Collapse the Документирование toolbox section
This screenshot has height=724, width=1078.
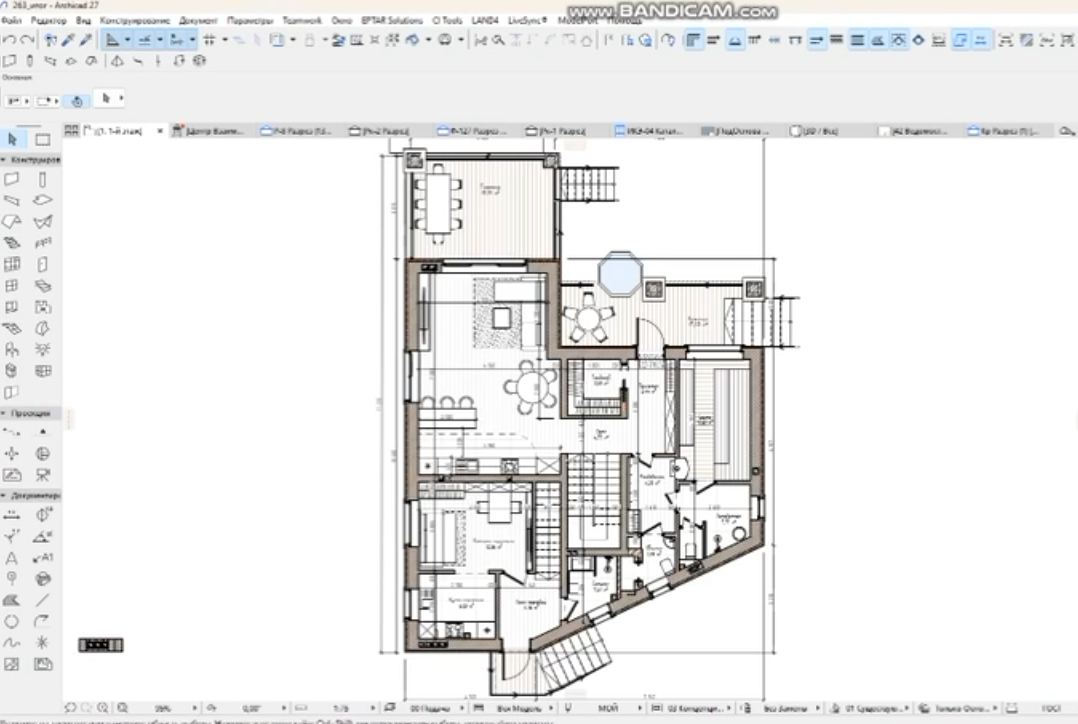click(4, 494)
